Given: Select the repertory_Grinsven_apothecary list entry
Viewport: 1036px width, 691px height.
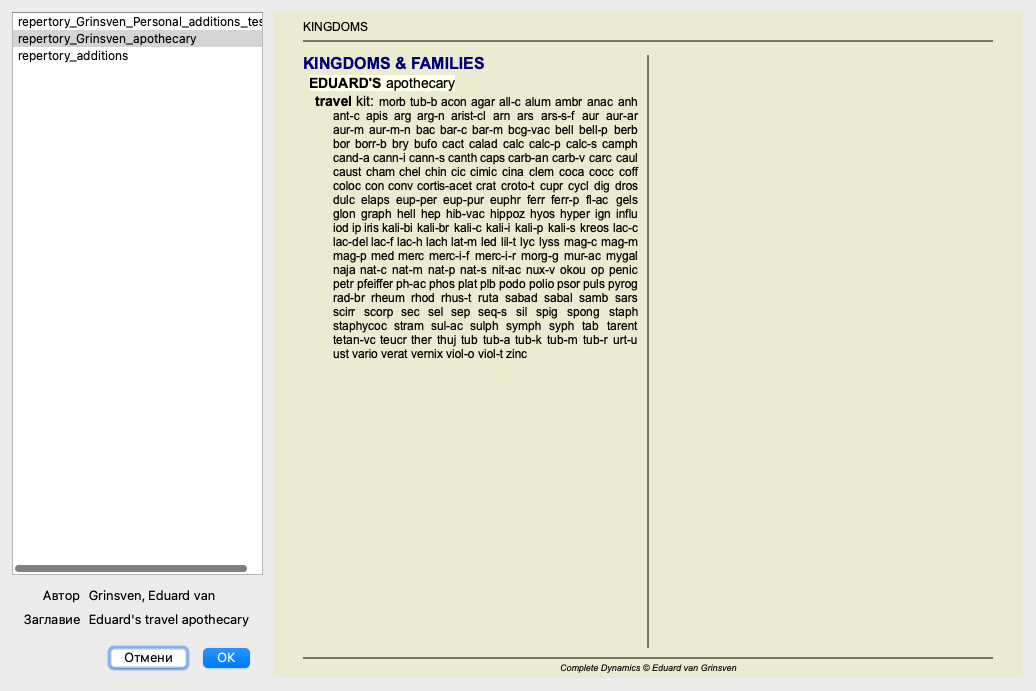Looking at the screenshot, I should [x=107, y=39].
